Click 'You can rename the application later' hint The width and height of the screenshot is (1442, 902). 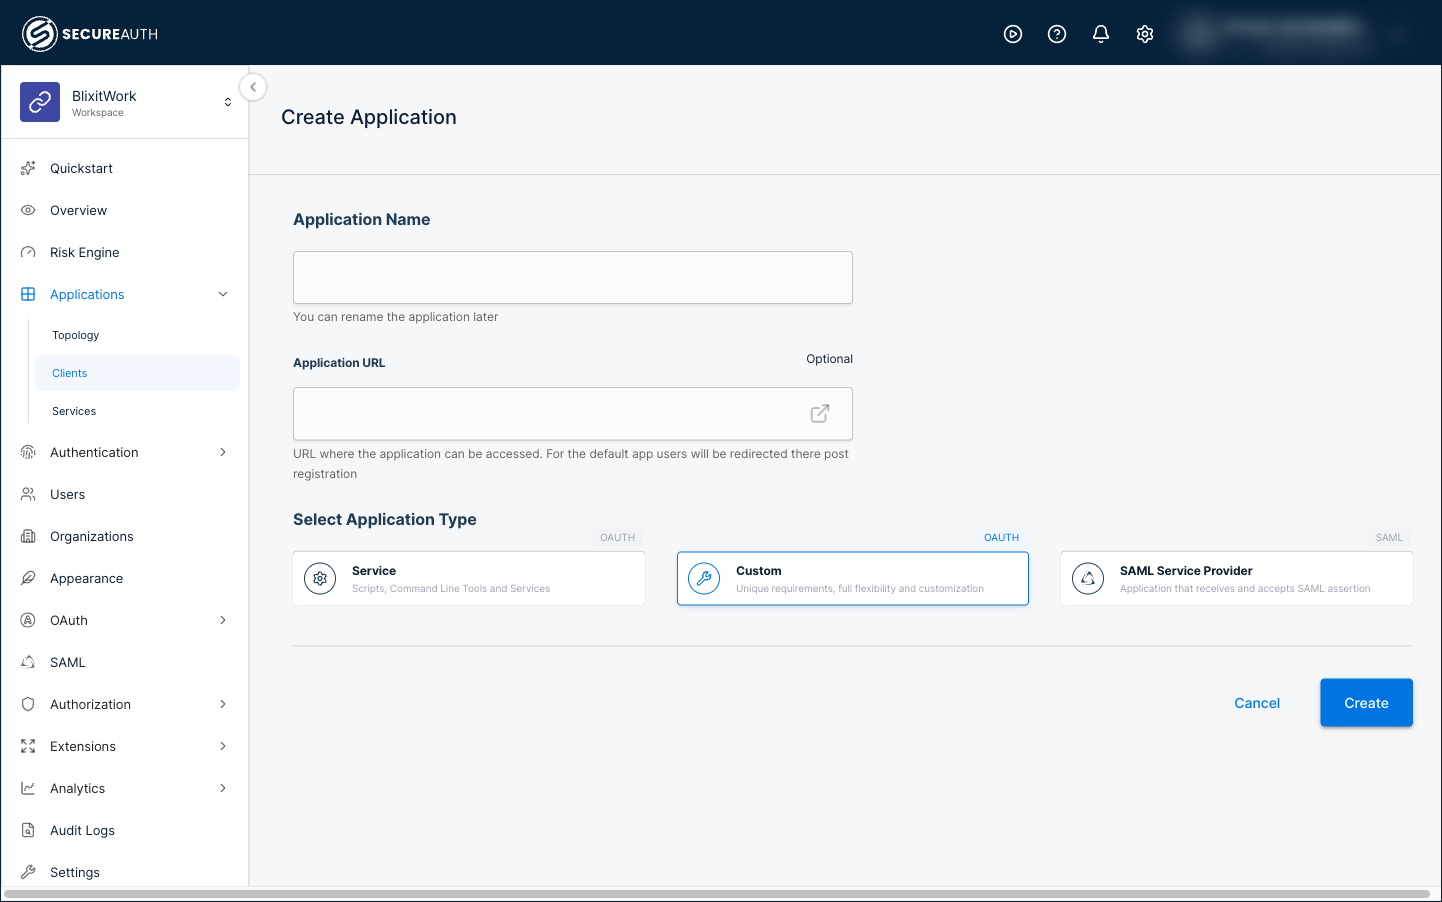(395, 317)
